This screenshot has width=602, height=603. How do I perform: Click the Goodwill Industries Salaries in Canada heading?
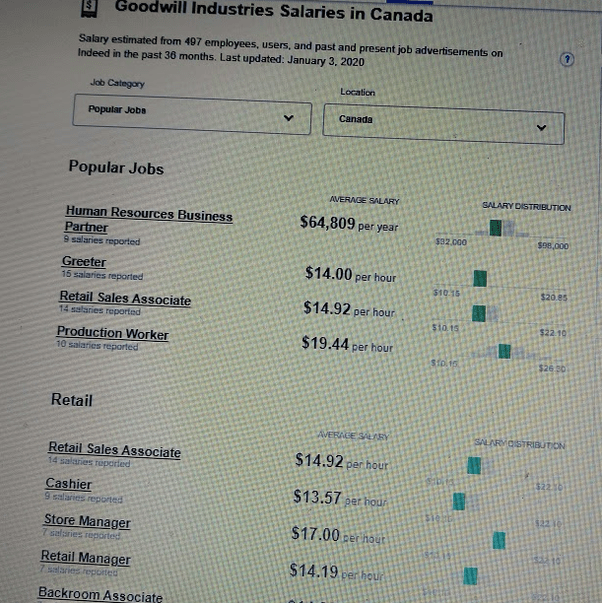click(x=274, y=11)
